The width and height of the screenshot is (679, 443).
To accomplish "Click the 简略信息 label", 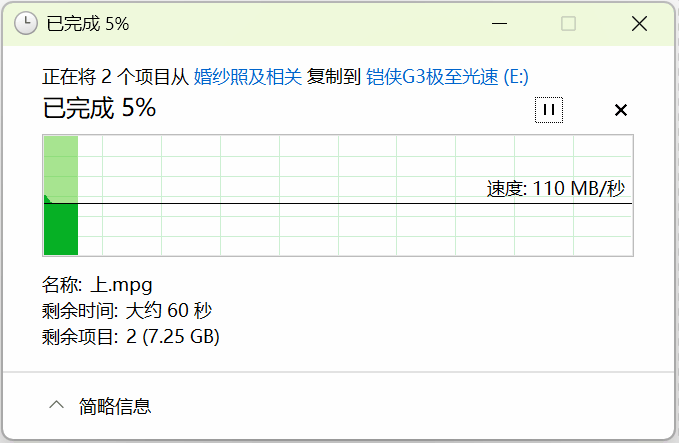I will (x=116, y=406).
